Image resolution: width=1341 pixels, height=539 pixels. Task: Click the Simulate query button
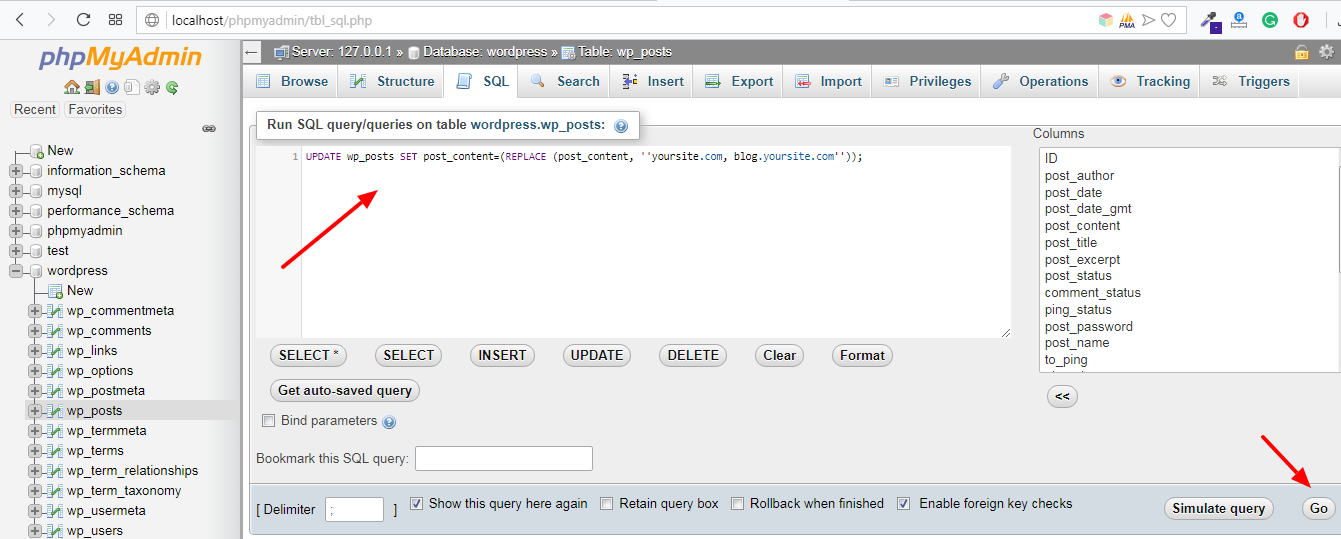coord(1219,508)
